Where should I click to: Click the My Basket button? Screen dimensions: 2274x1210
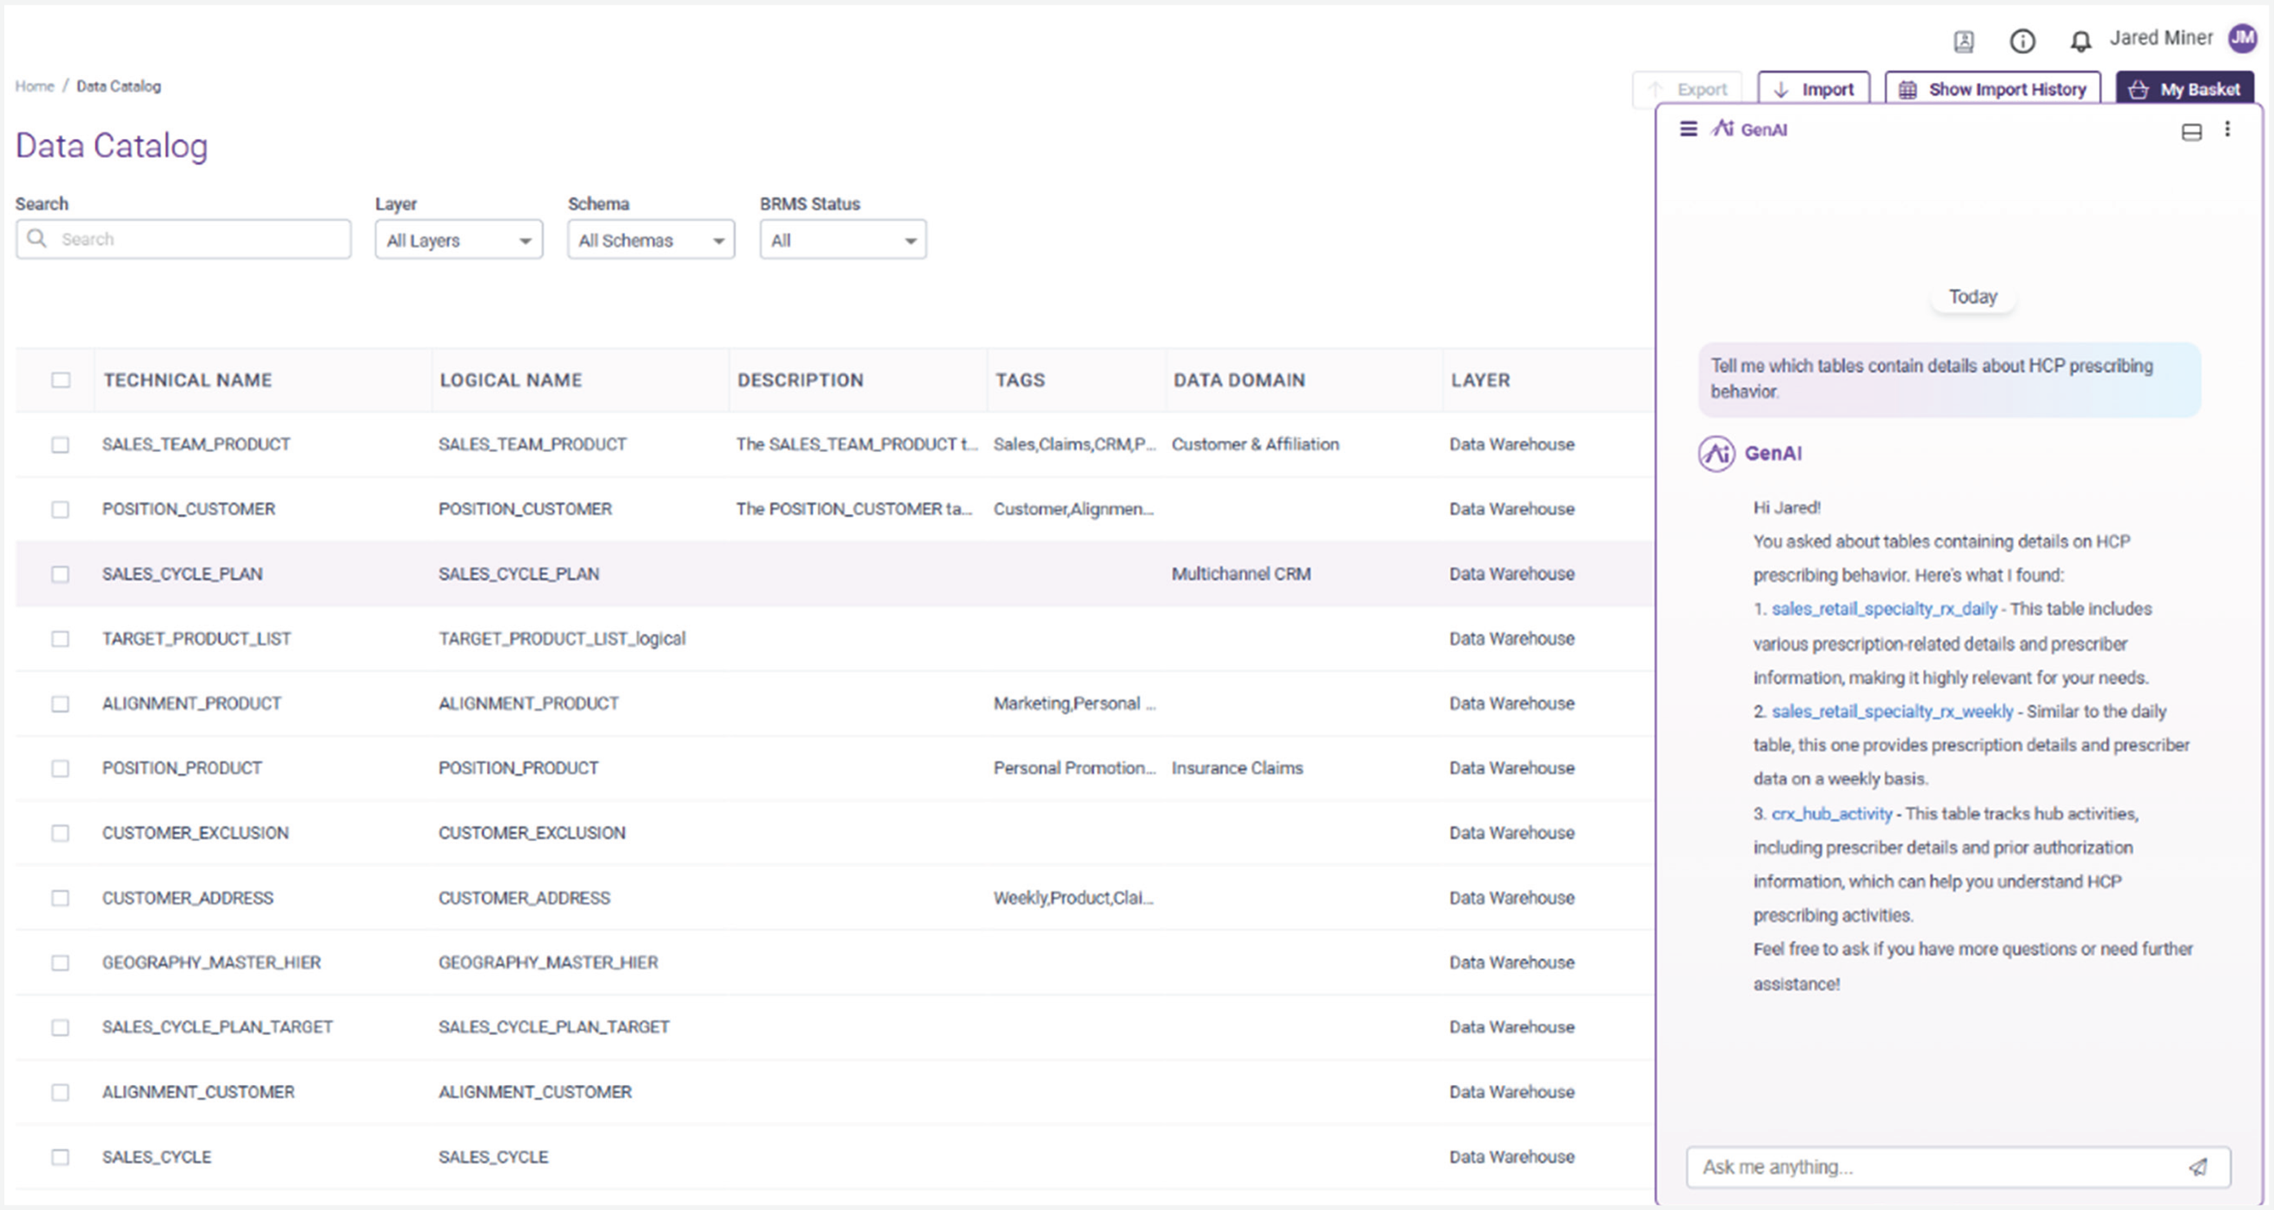(2185, 88)
